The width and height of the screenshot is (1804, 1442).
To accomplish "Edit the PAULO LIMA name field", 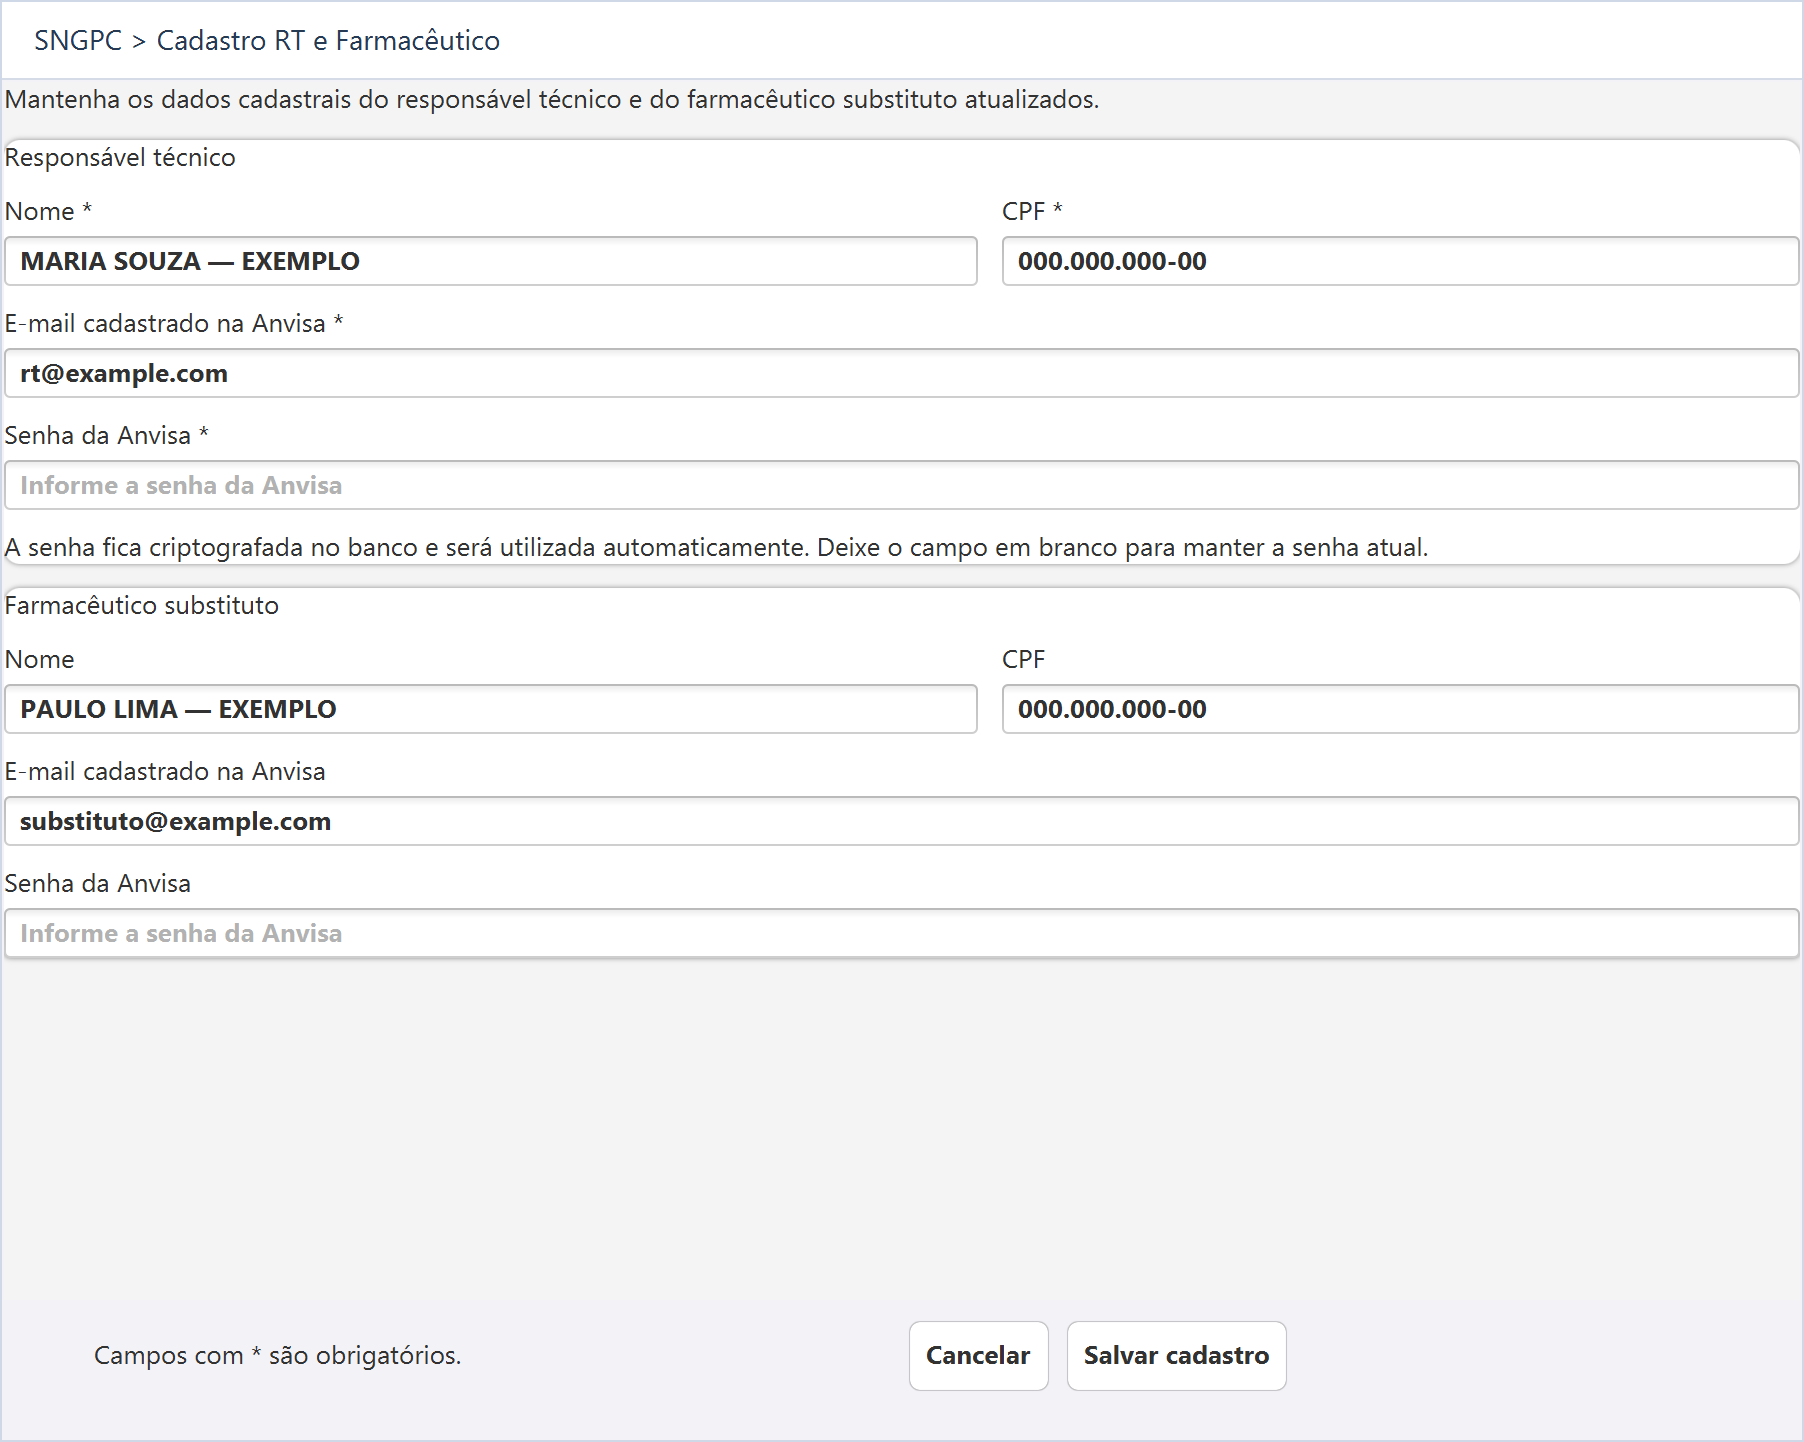I will click(x=491, y=709).
